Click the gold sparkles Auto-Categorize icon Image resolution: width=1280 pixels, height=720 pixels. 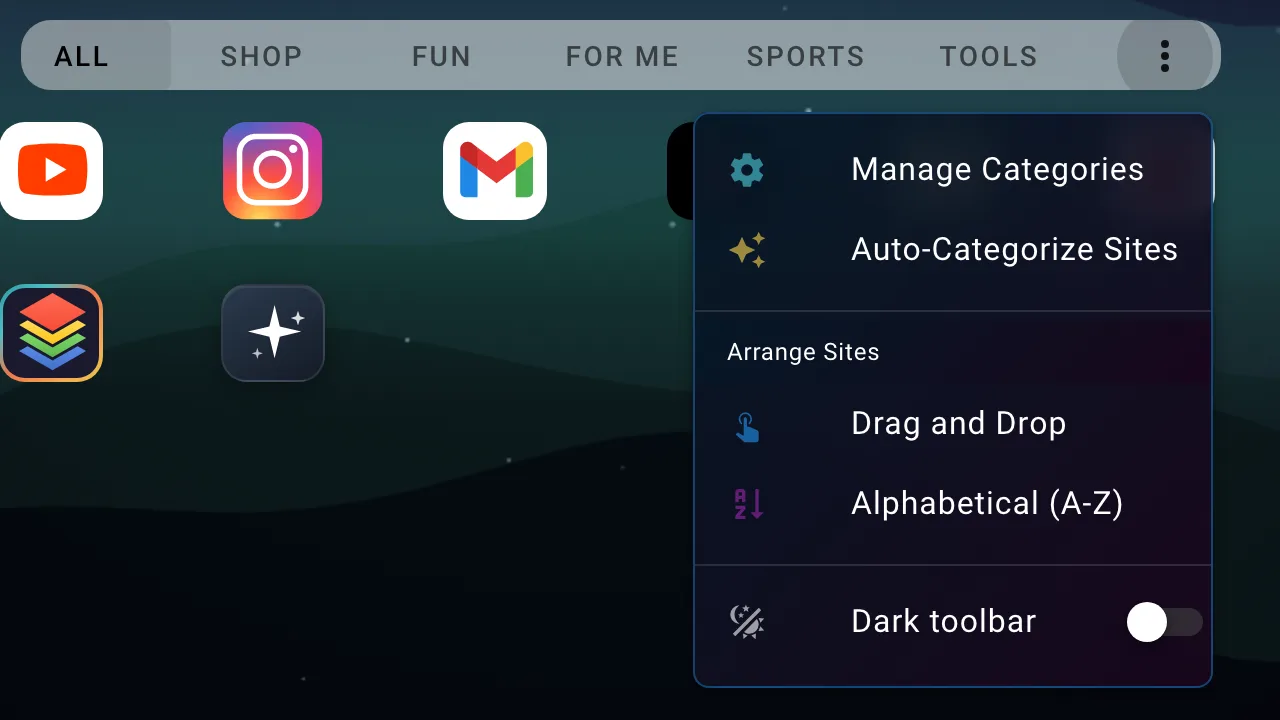tap(747, 250)
